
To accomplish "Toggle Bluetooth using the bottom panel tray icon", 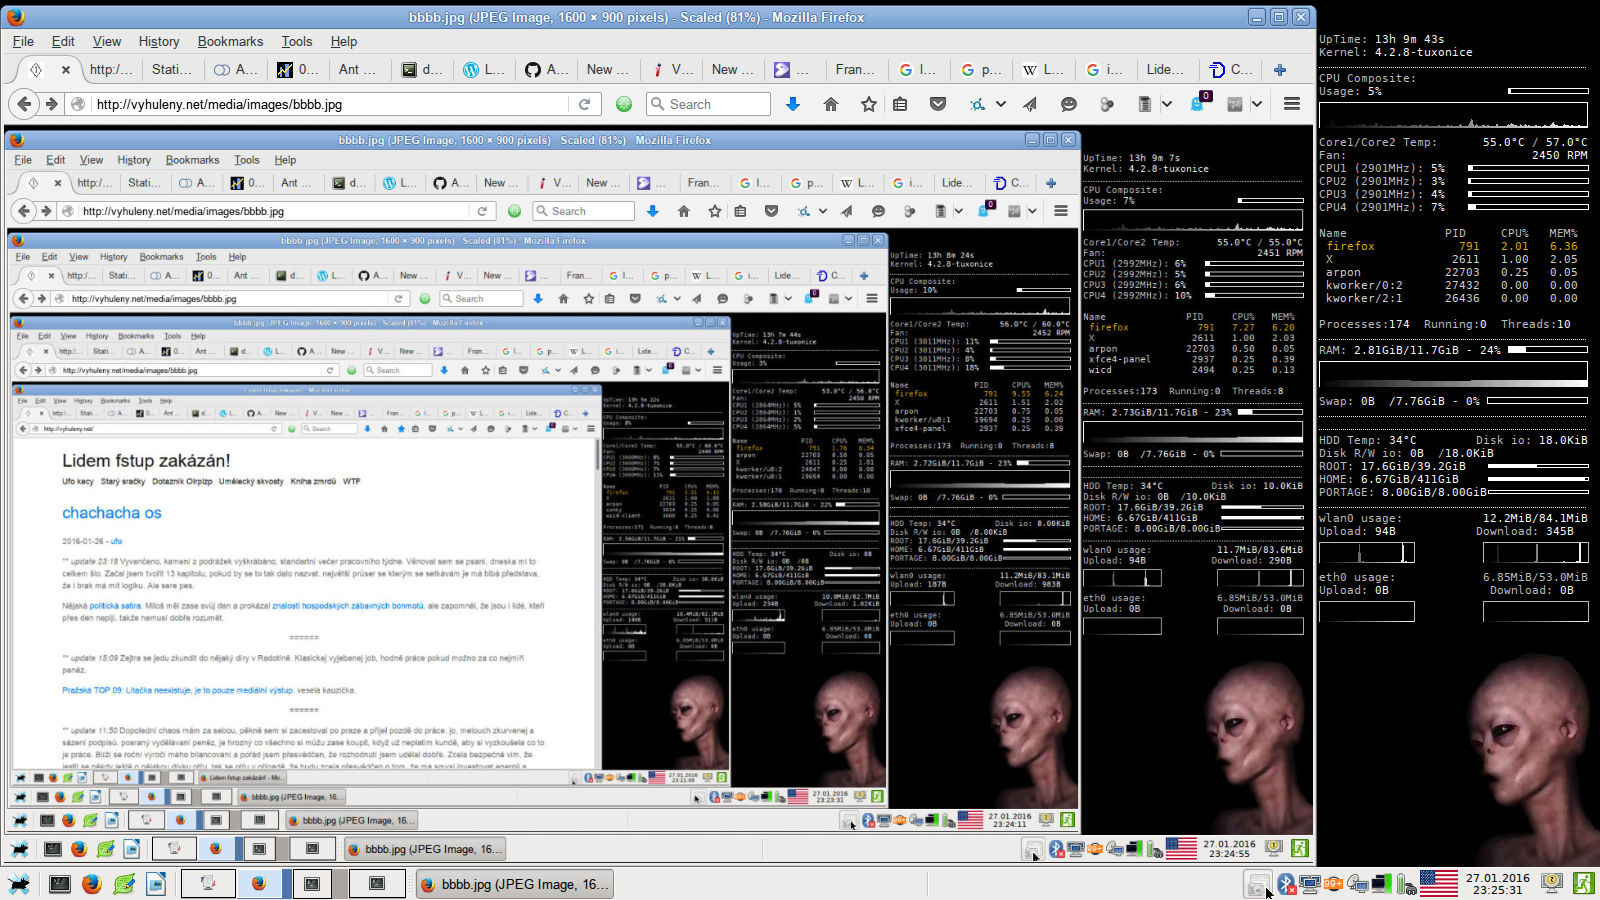I will coord(1286,883).
